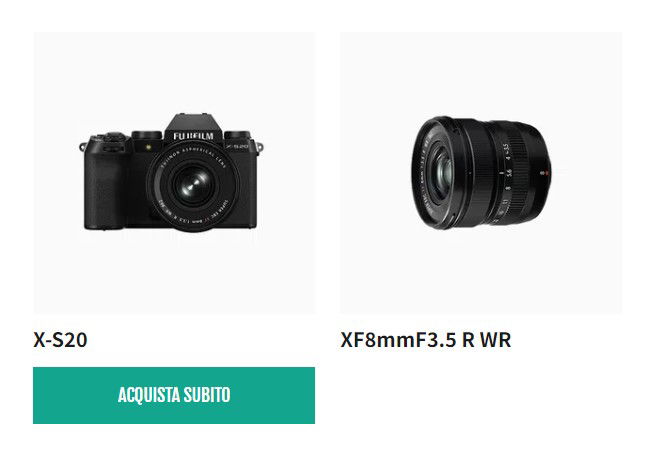Click the FUJIFILM logo on the camera

[193, 136]
